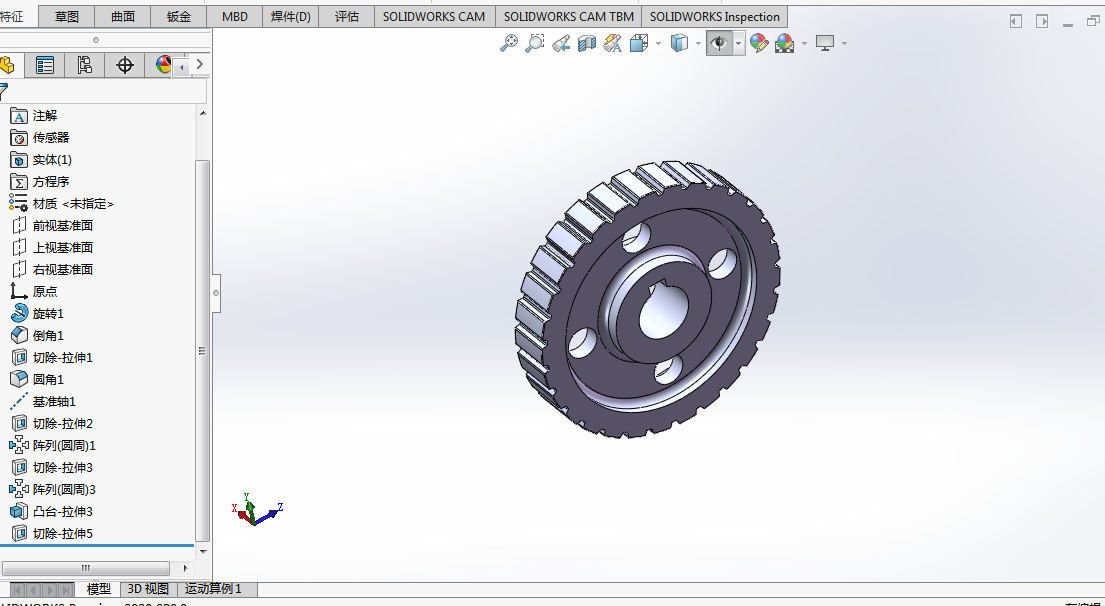1105x606 pixels.
Task: Open the PropertyManager tab
Action: (x=44, y=66)
